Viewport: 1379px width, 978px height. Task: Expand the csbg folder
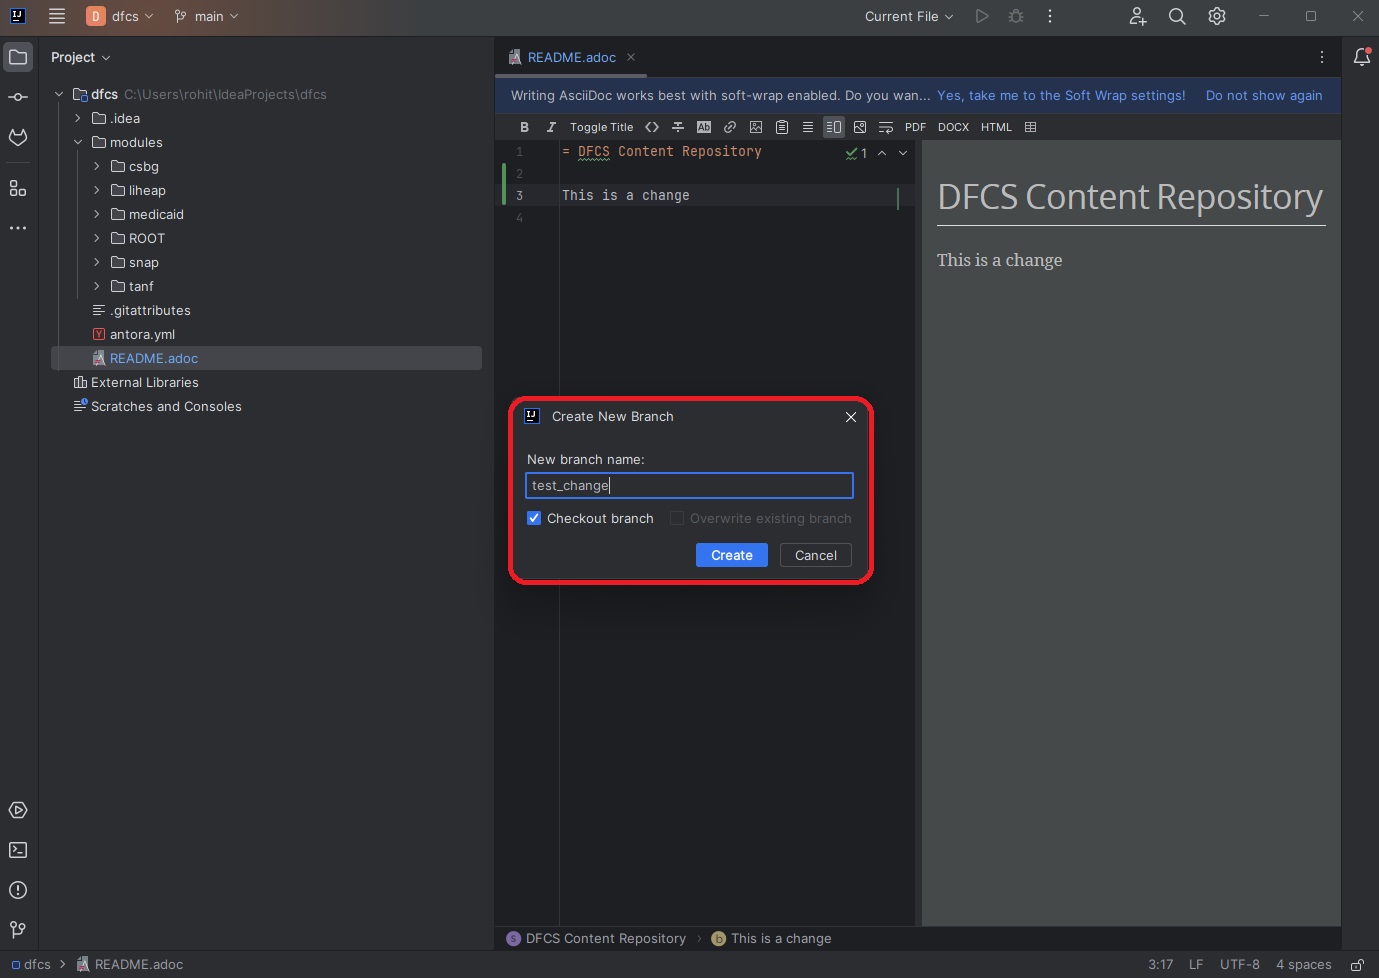[x=97, y=166]
